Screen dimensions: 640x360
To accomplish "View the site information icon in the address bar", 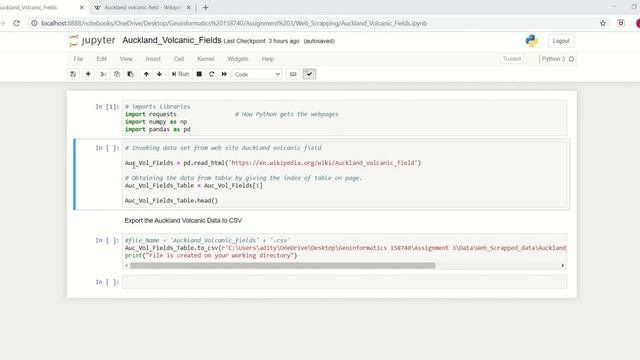I will click(x=34, y=23).
